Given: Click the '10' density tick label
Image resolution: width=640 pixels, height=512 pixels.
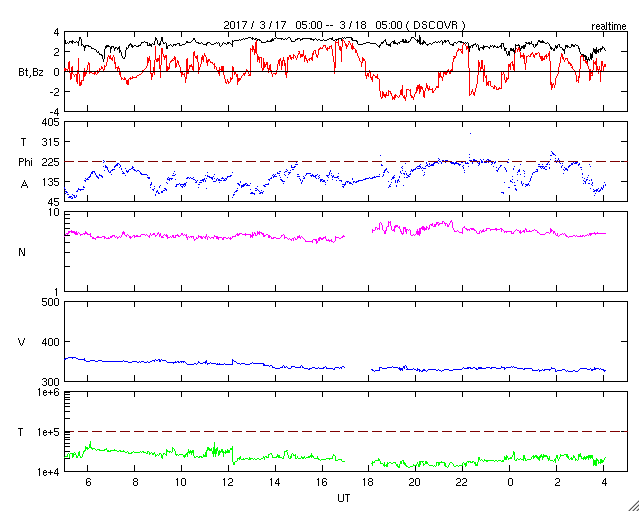Looking at the screenshot, I should point(54,212).
